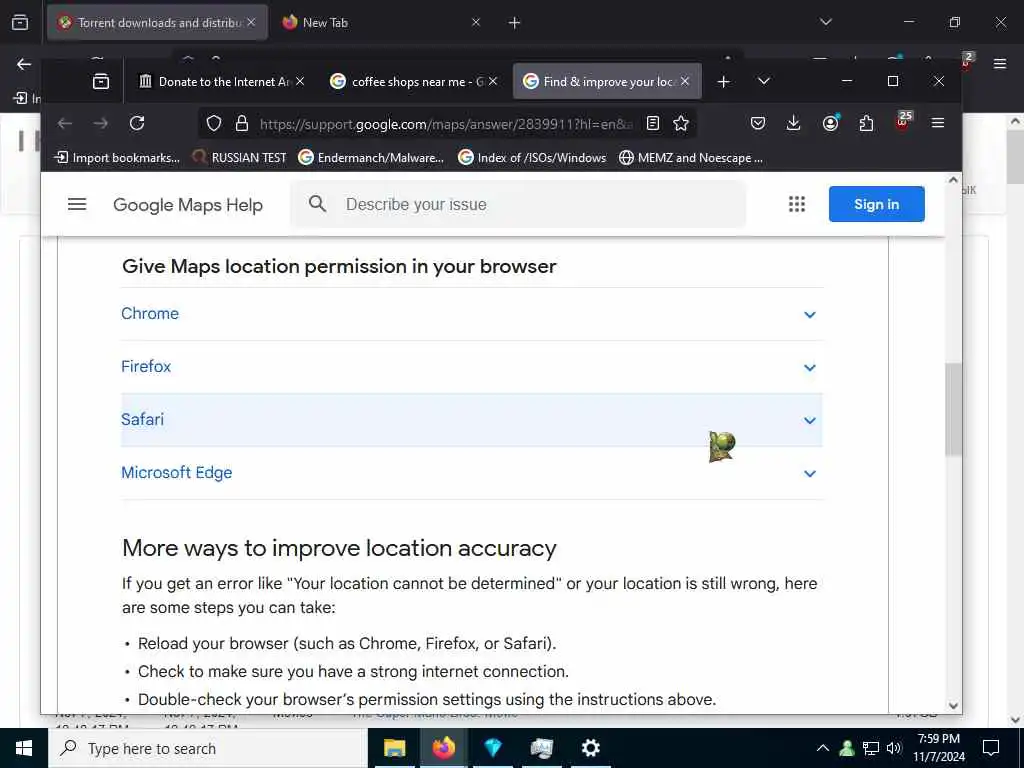The width and height of the screenshot is (1024, 768).
Task: Click the front page scroll-down arrow
Action: tap(953, 705)
